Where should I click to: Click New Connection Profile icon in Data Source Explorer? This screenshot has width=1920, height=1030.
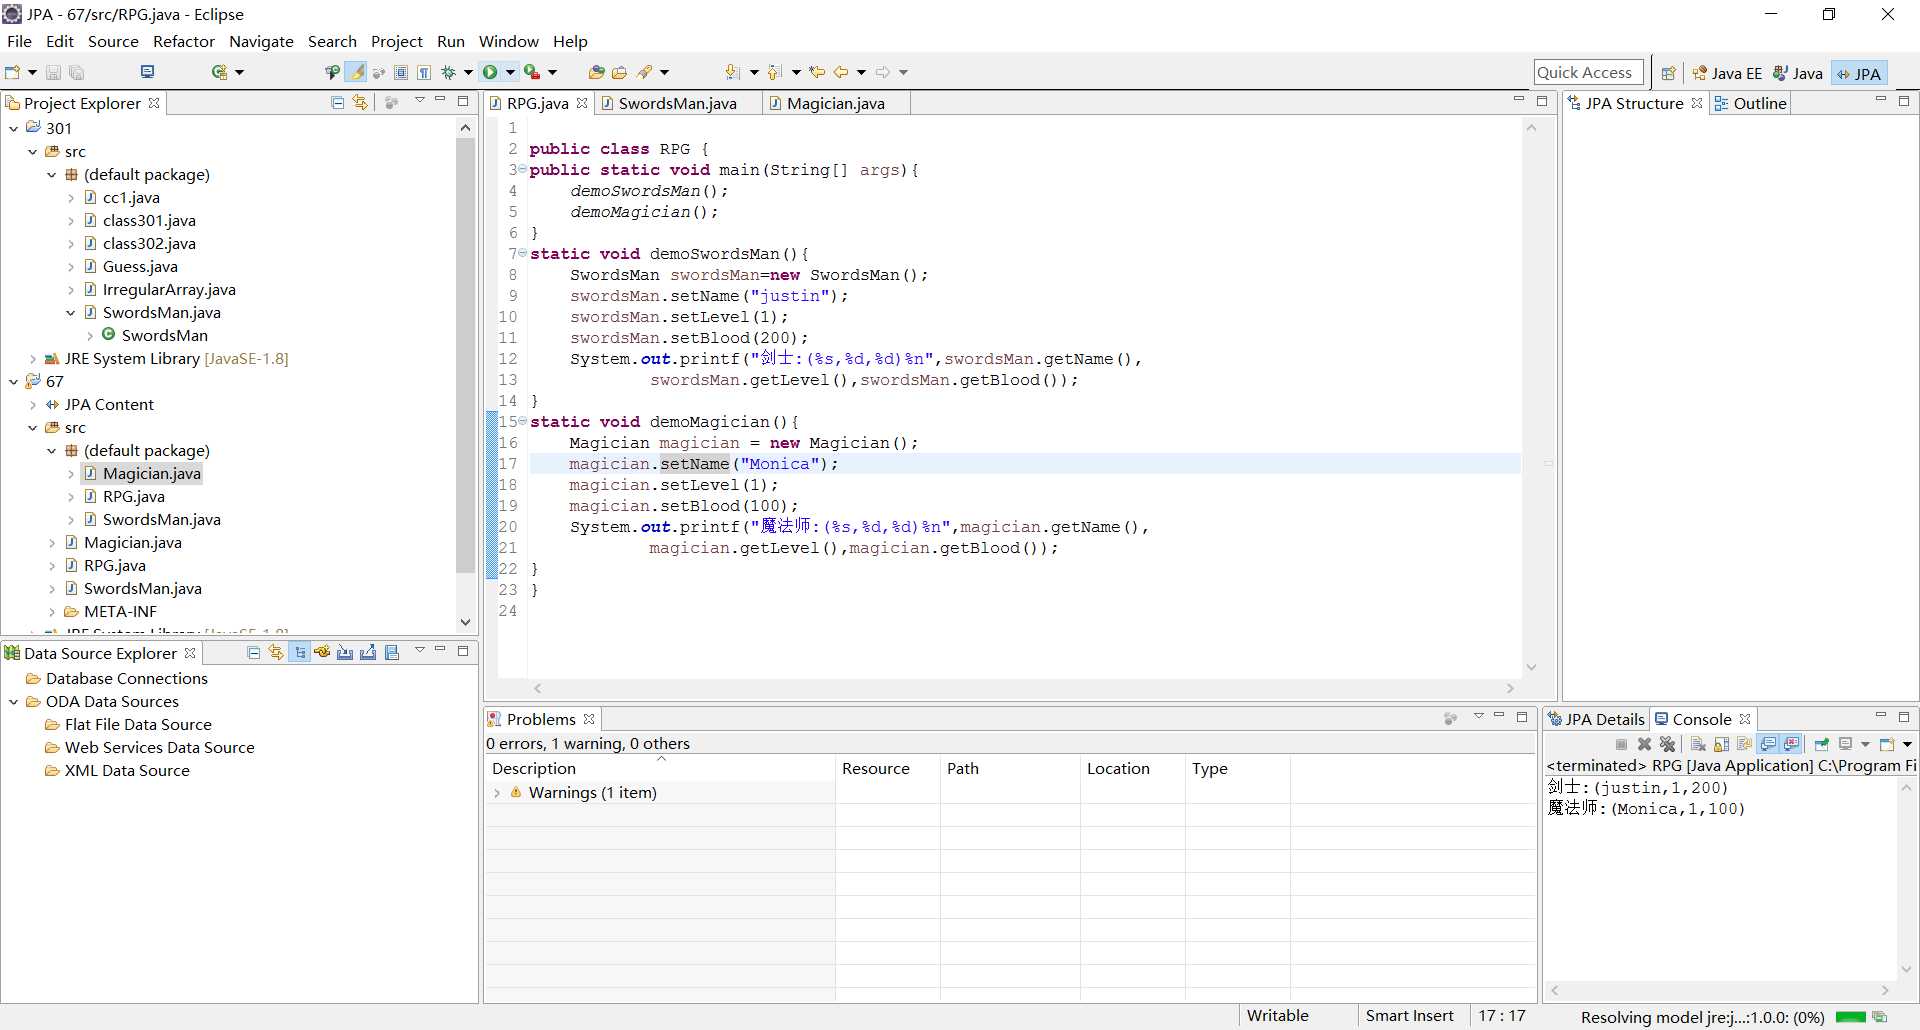[x=322, y=652]
